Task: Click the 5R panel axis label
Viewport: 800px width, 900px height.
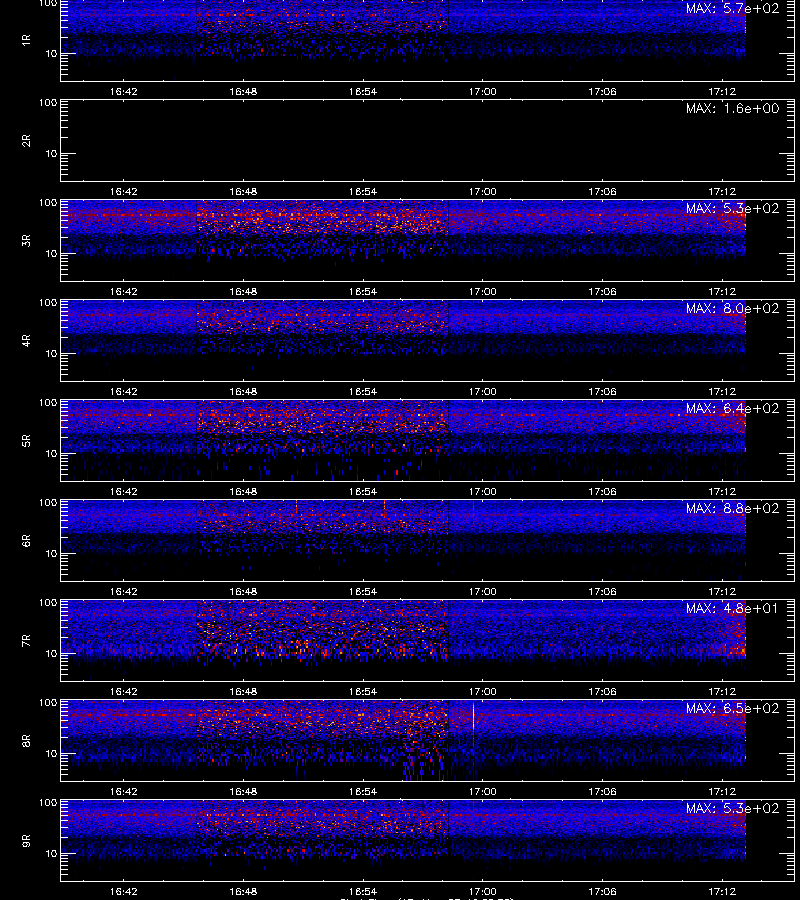Action: tap(26, 441)
